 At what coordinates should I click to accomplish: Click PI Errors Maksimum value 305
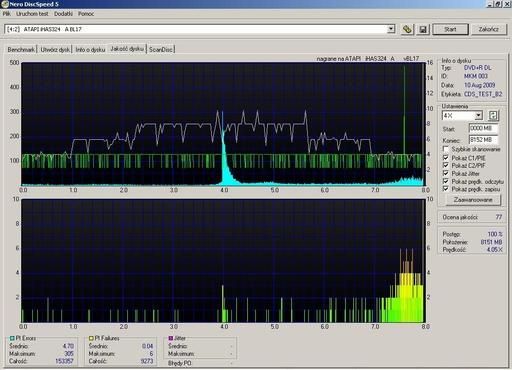[69, 353]
